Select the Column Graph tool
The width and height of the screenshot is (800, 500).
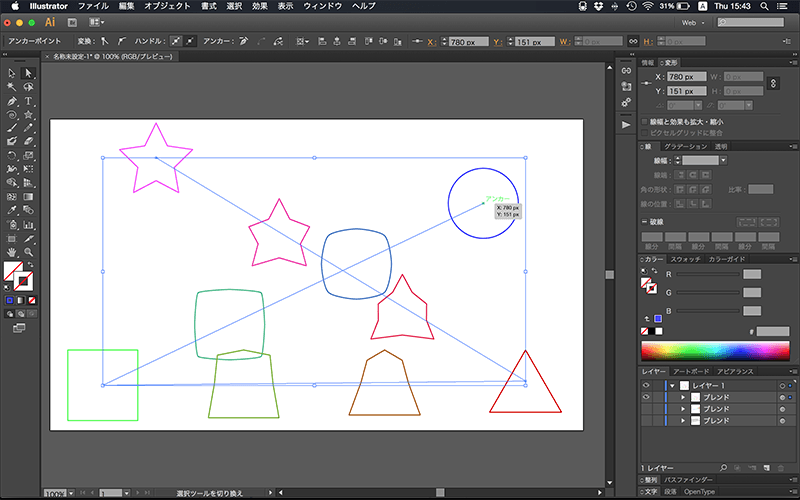point(28,224)
